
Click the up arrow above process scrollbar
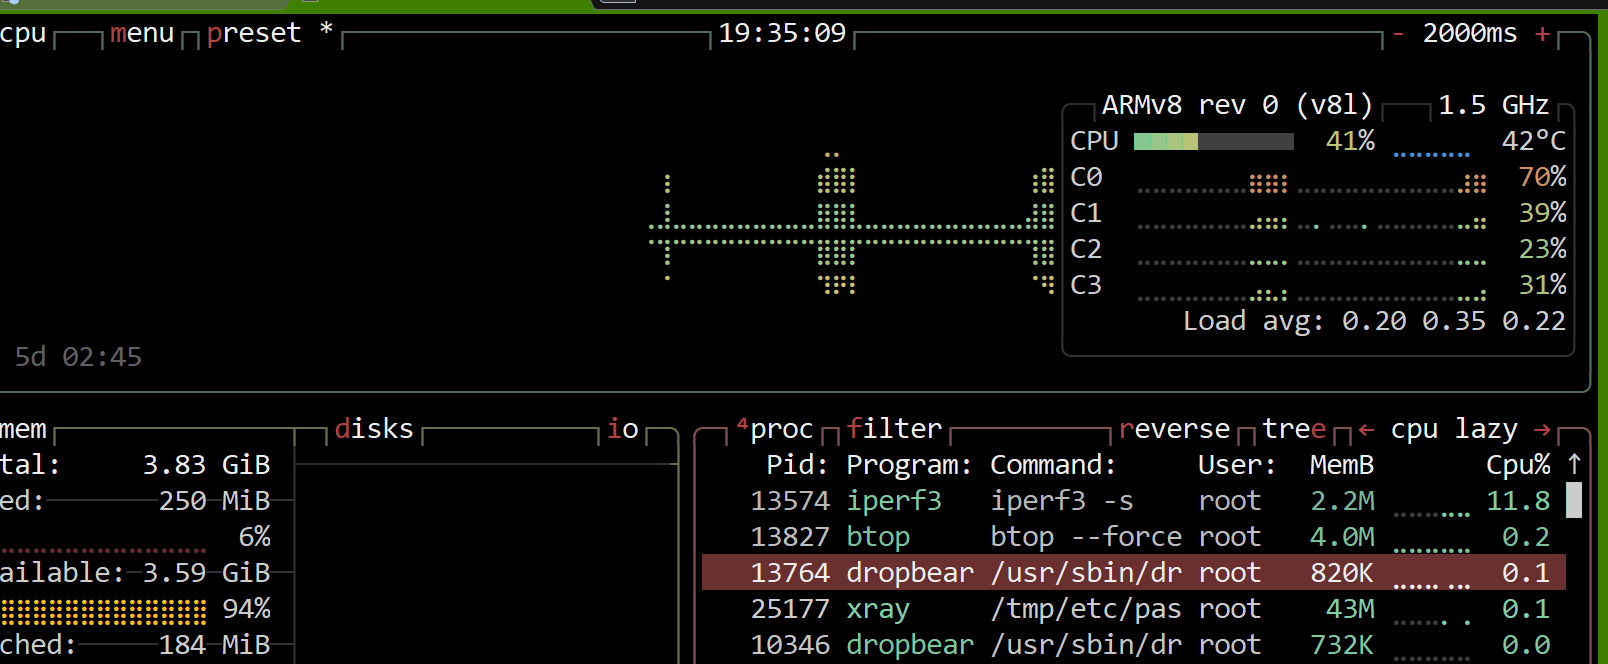(1574, 464)
